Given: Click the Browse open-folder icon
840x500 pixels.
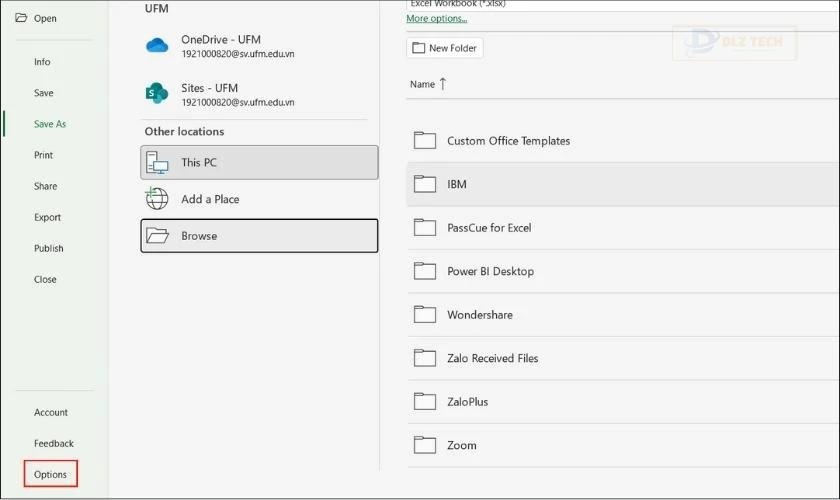Looking at the screenshot, I should coord(158,235).
